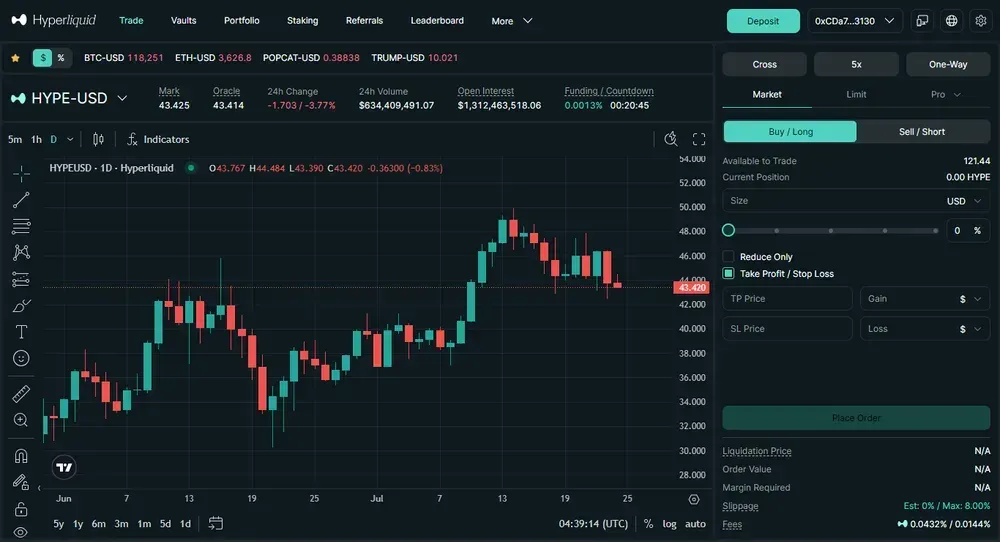The width and height of the screenshot is (1000, 542).
Task: Click the TradingView logo on chart
Action: point(64,467)
